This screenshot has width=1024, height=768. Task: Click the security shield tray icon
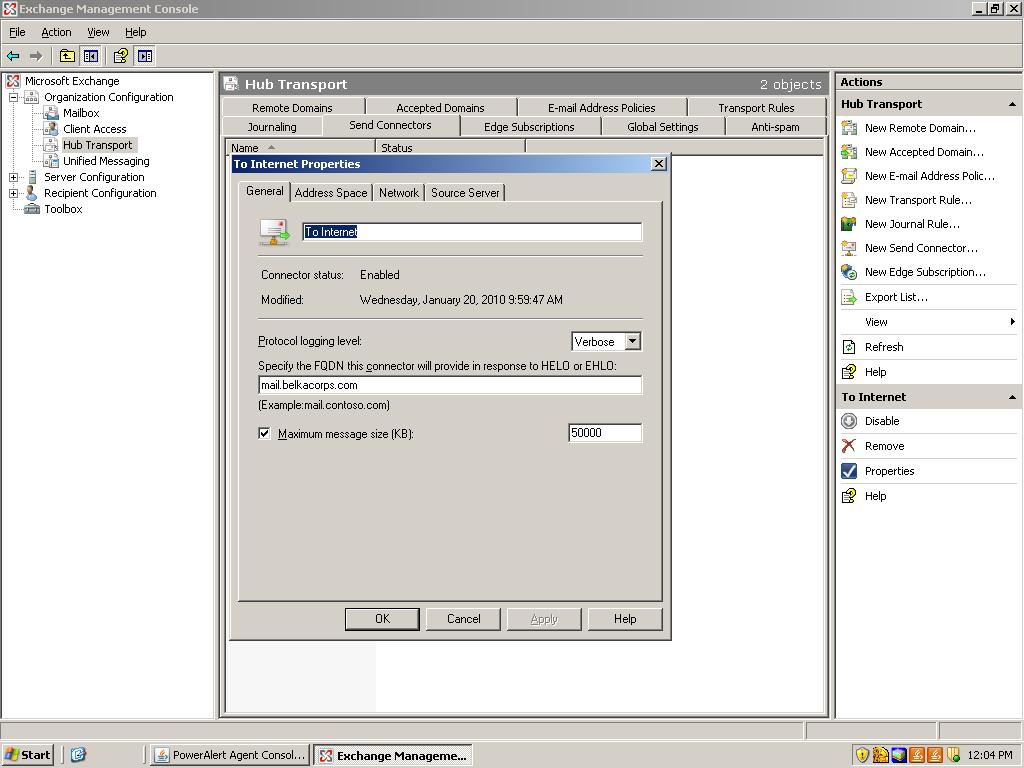pyautogui.click(x=862, y=755)
